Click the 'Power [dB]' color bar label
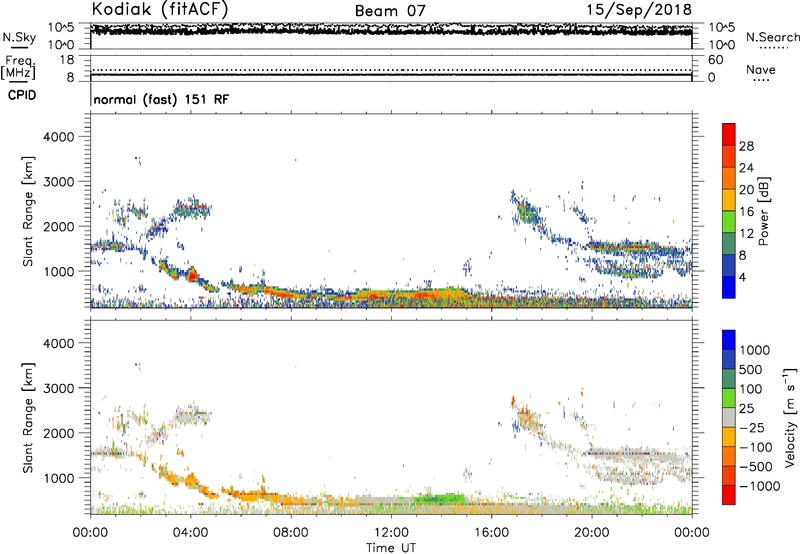This screenshot has width=800, height=554. (763, 211)
